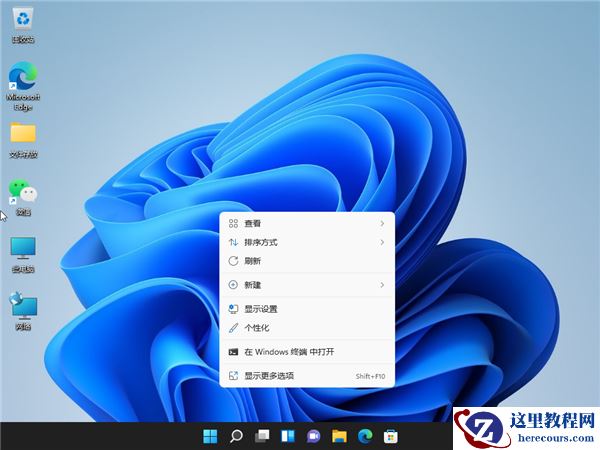This screenshot has height=450, width=600.
Task: Open the Widgets taskbar icon
Action: 288,436
